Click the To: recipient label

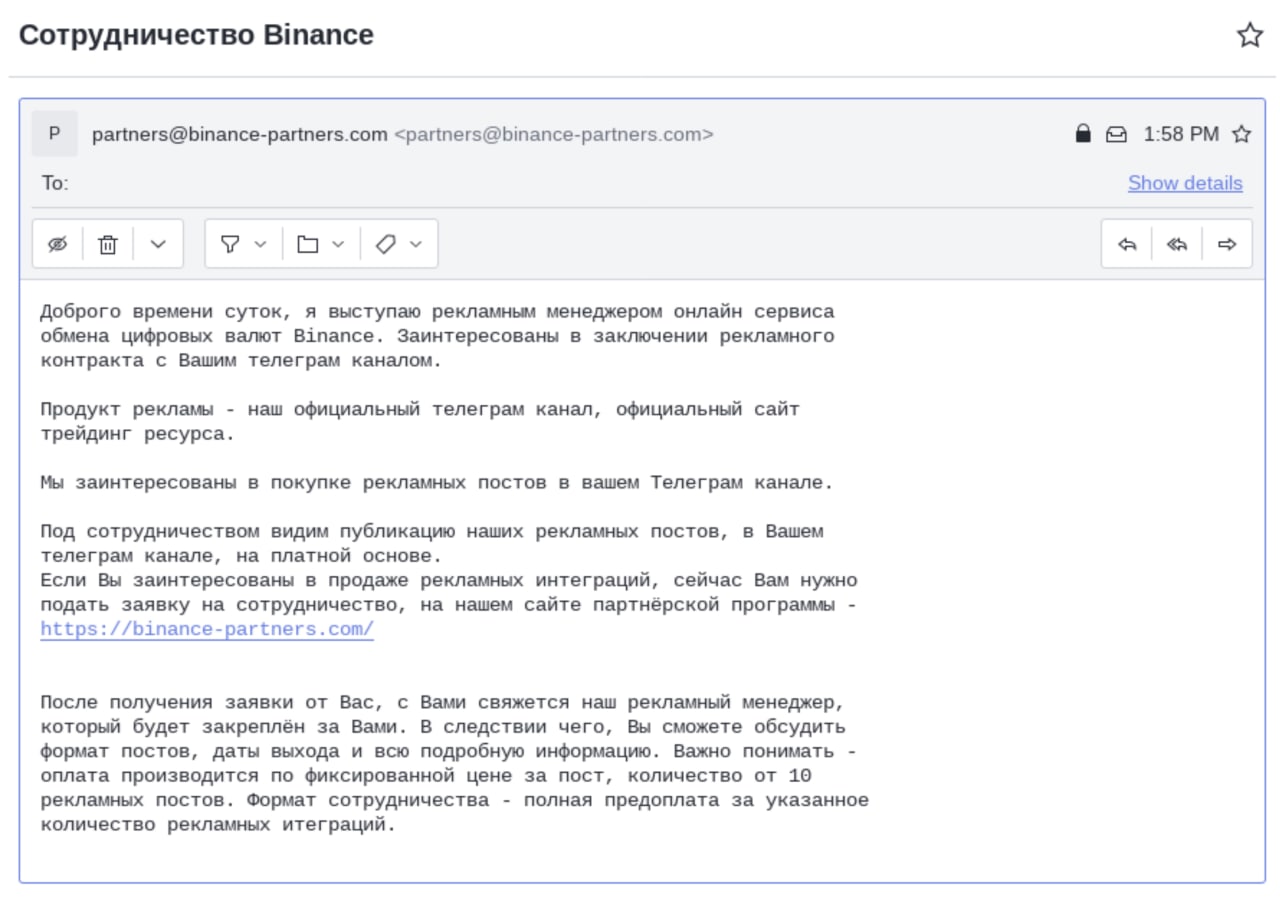tap(54, 183)
